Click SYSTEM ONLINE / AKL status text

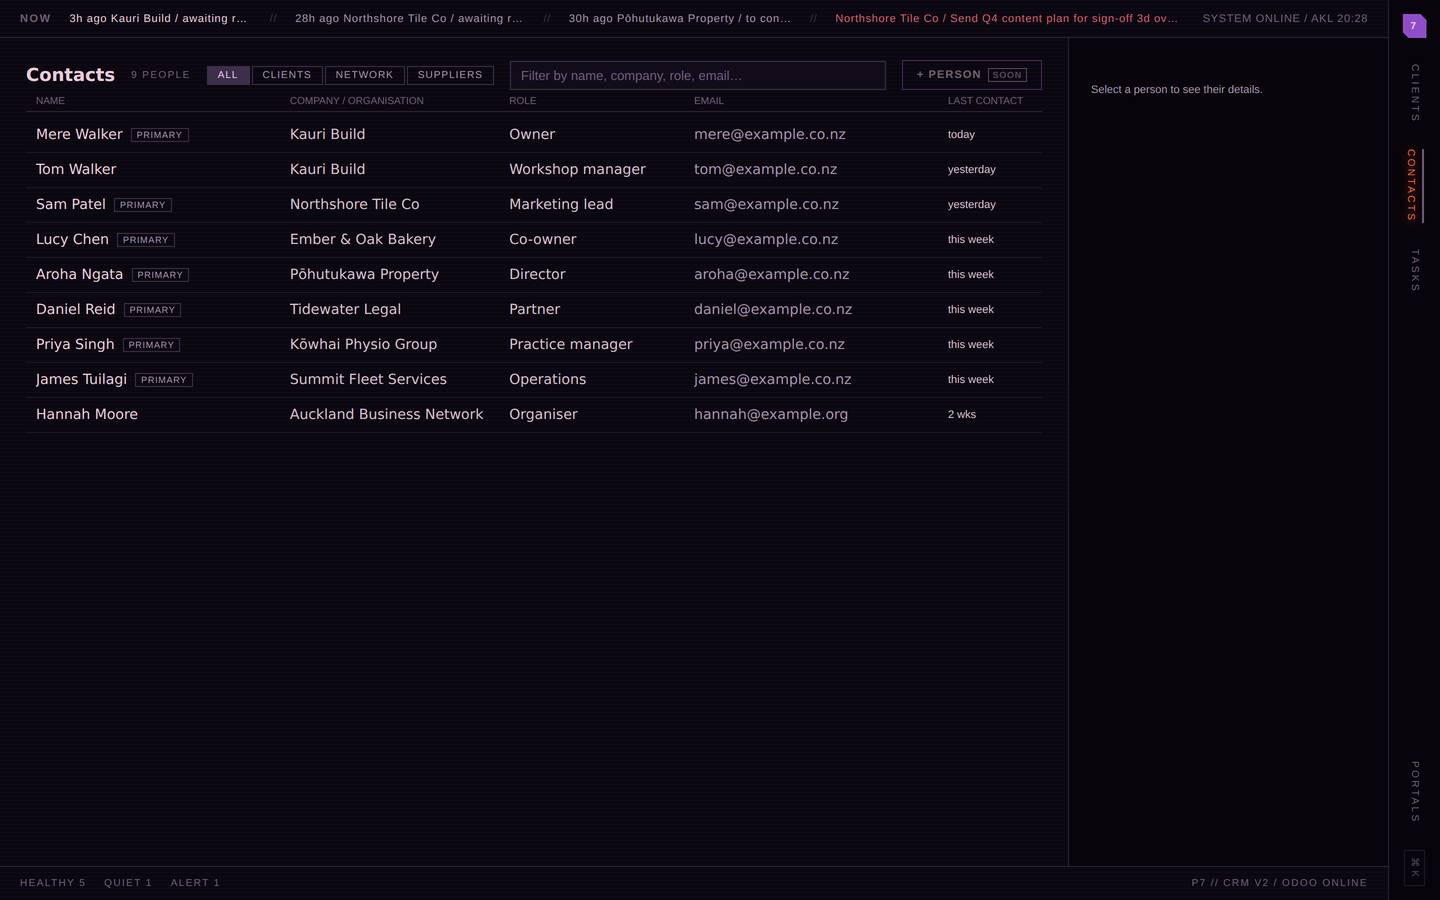click(x=1285, y=18)
